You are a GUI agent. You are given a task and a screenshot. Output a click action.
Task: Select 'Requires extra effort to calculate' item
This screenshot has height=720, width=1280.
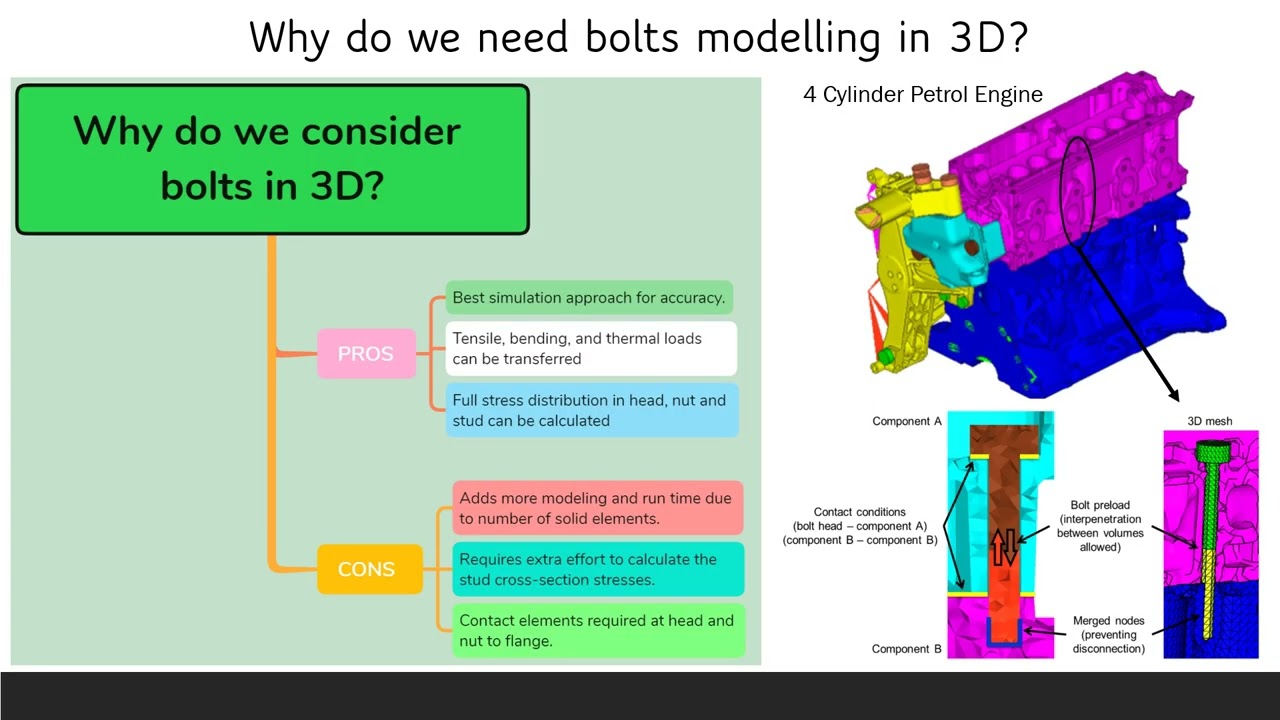598,569
